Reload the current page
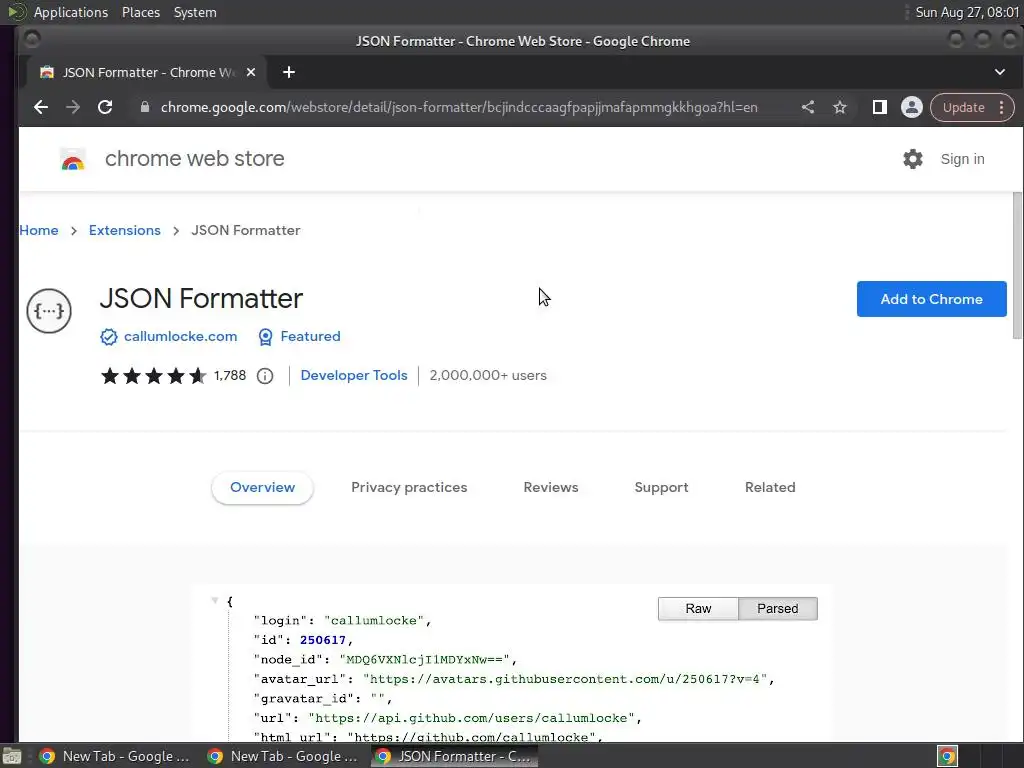Image resolution: width=1024 pixels, height=768 pixels. point(104,107)
